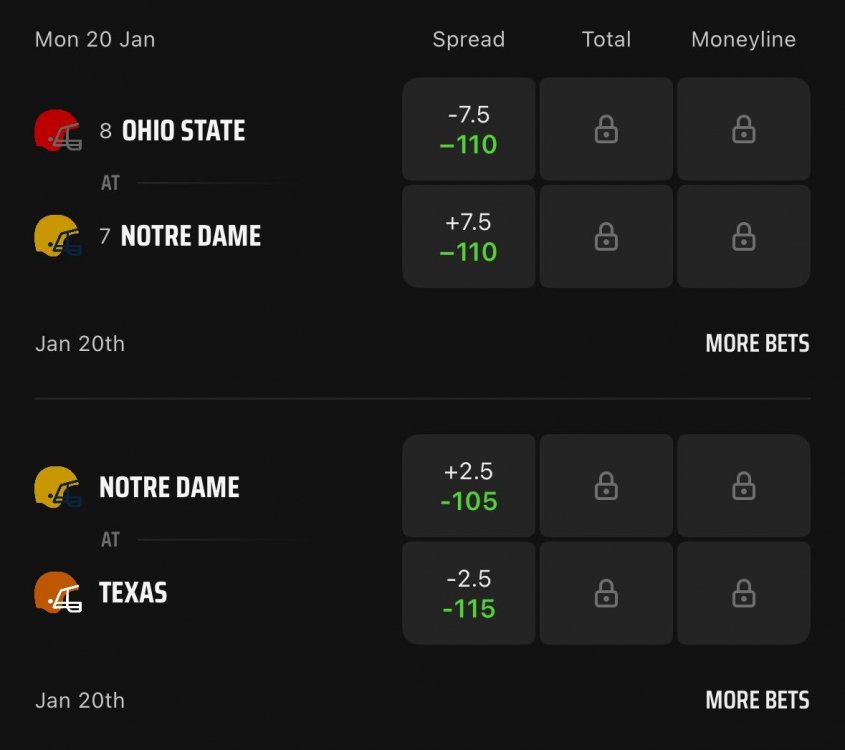Select Notre Dame +2.5 spread at -105

[468, 486]
